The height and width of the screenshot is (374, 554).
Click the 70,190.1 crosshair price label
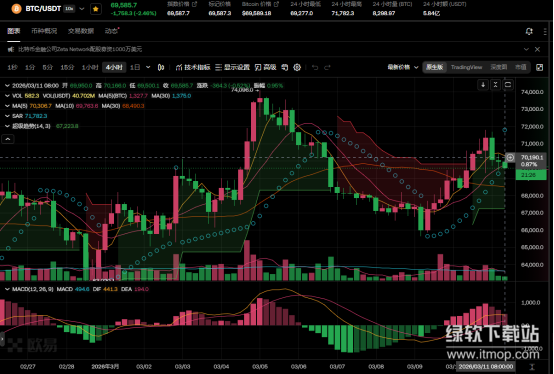tap(531, 157)
